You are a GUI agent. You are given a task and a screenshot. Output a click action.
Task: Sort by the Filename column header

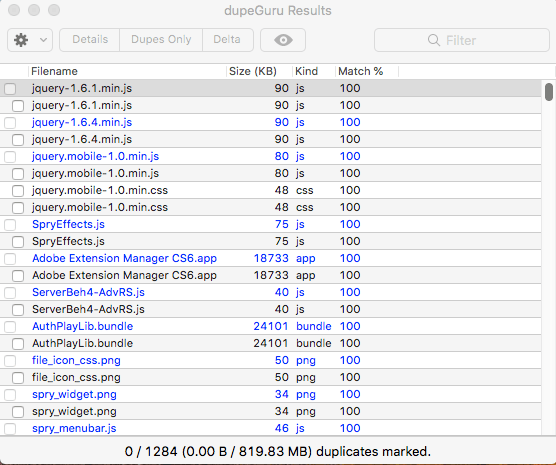pyautogui.click(x=127, y=71)
